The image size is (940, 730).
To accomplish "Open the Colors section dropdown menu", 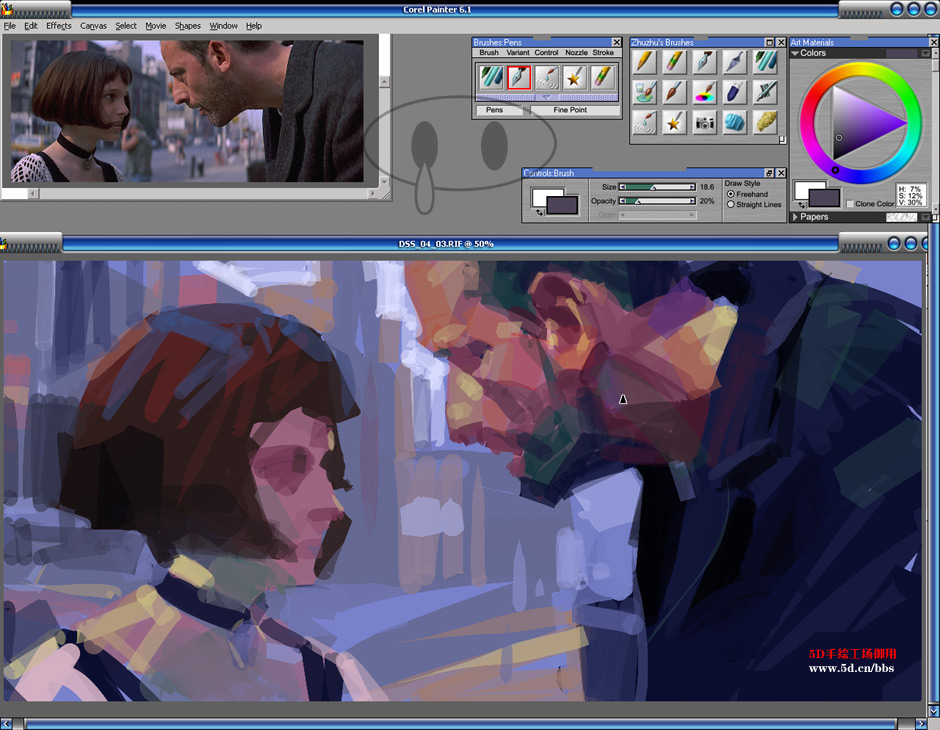I will [x=926, y=53].
